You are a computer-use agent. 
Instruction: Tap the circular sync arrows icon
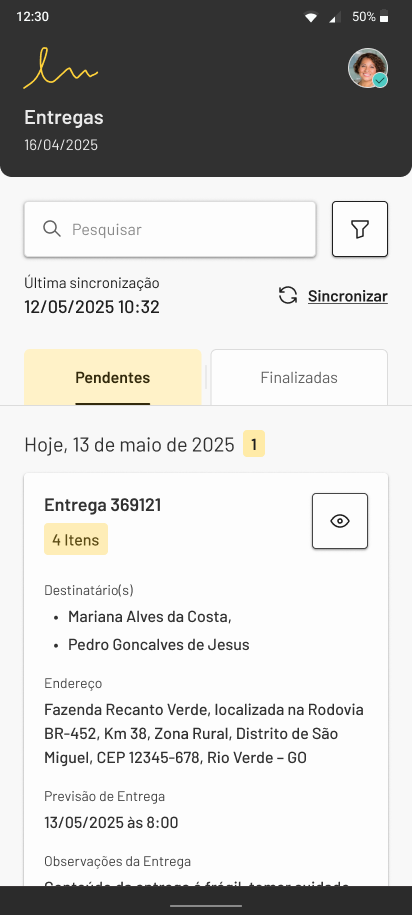pos(288,295)
